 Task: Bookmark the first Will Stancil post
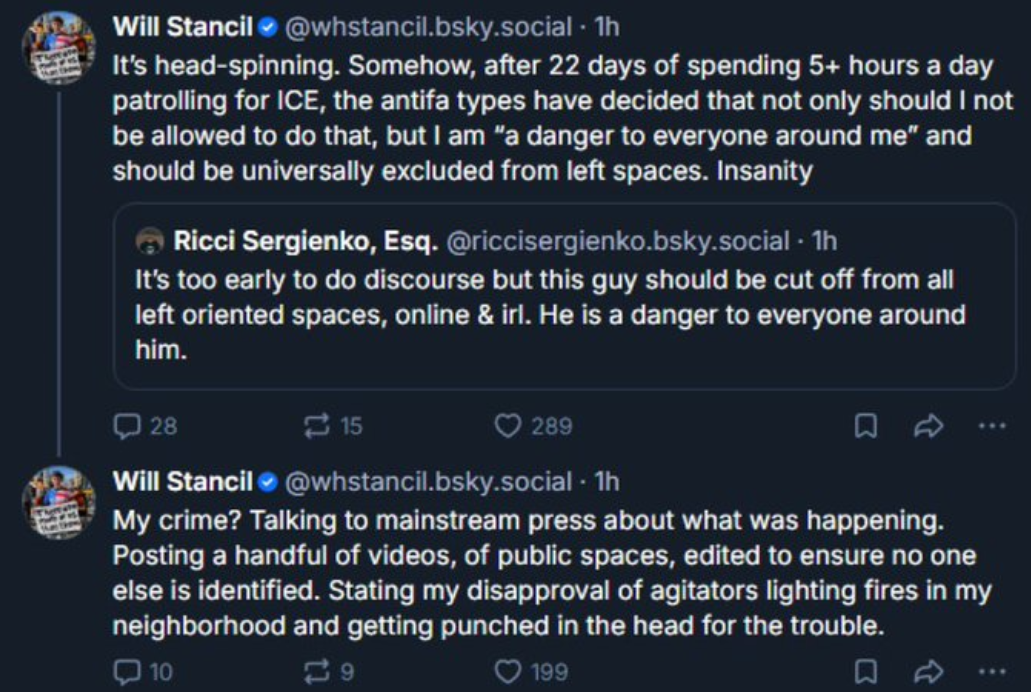[866, 426]
